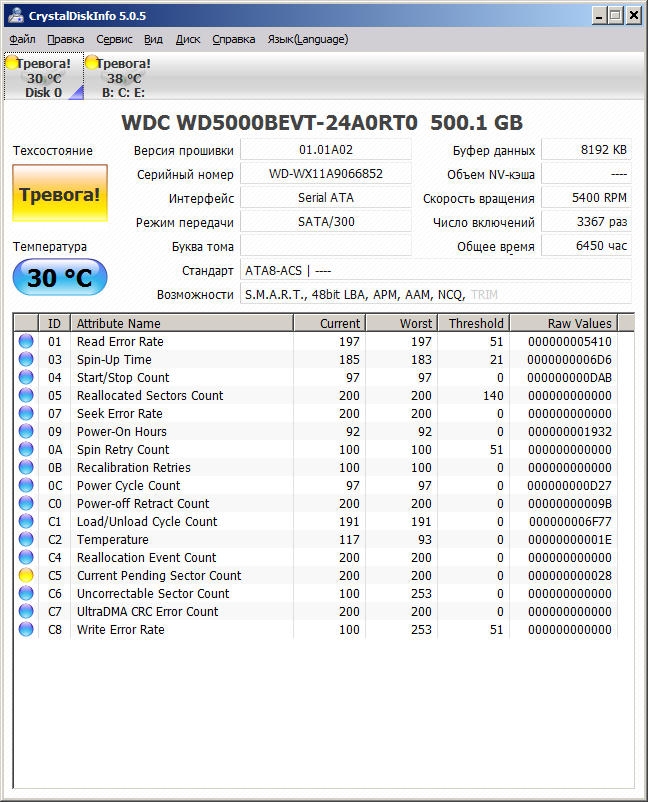The width and height of the screenshot is (648, 802).
Task: Click status icon for Write Error Rate
Action: (x=26, y=629)
